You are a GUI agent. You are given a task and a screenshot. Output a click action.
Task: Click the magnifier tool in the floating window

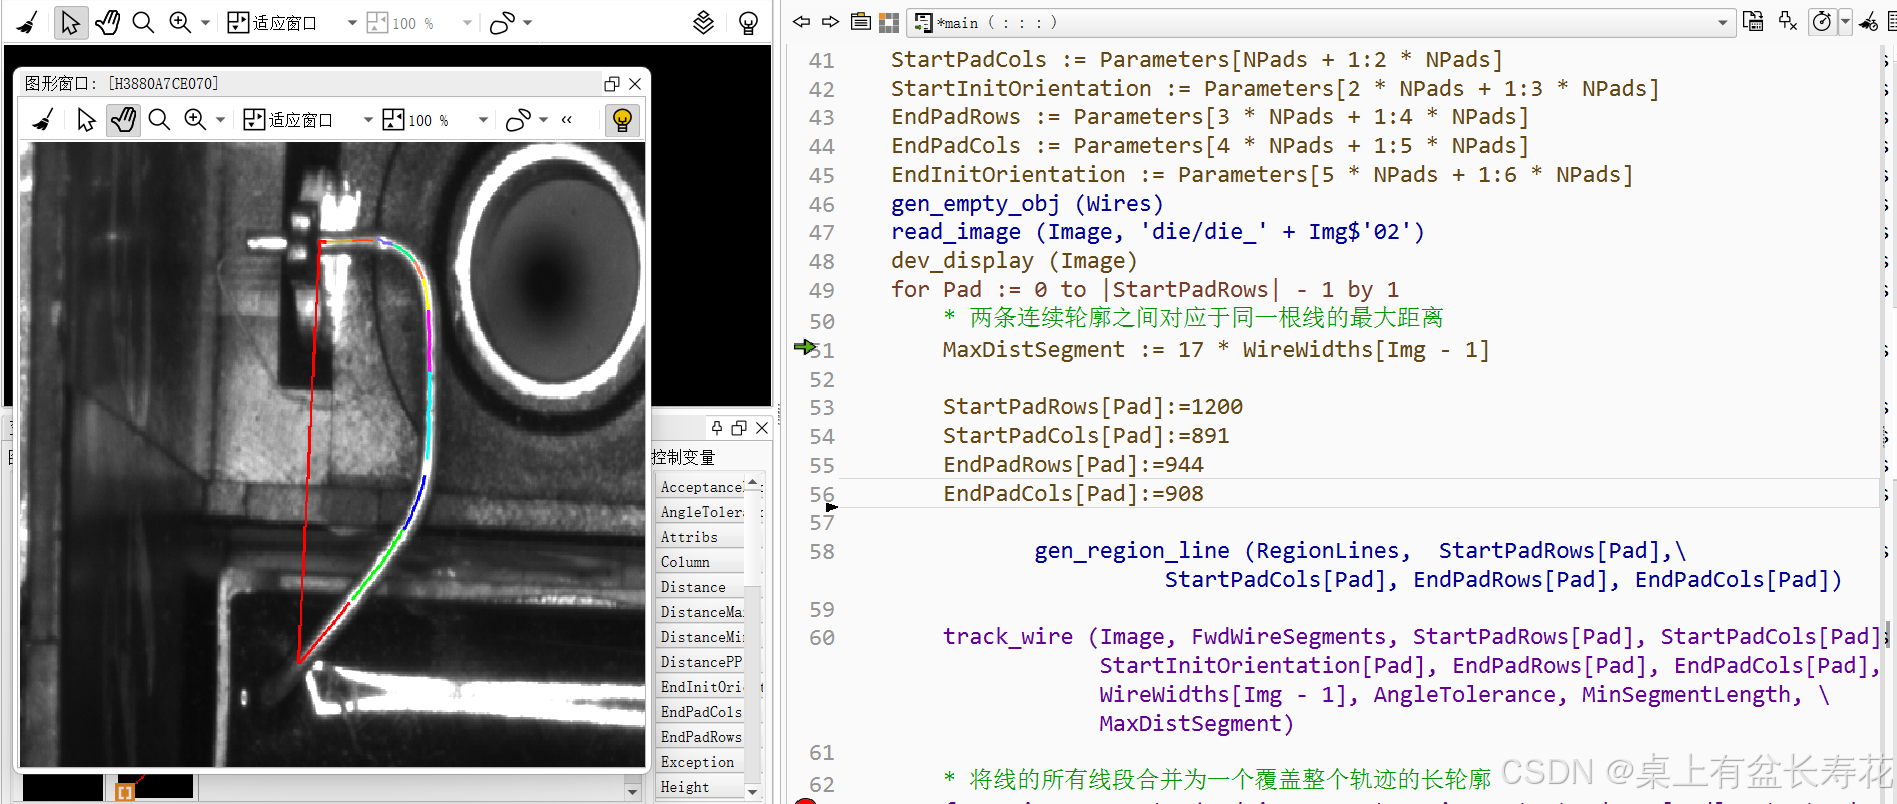(159, 120)
